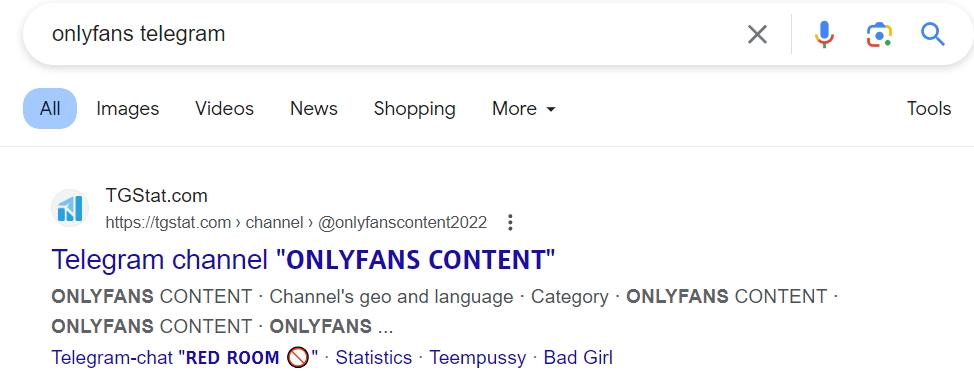The width and height of the screenshot is (974, 377).
Task: Switch to the News tab
Action: click(x=314, y=109)
